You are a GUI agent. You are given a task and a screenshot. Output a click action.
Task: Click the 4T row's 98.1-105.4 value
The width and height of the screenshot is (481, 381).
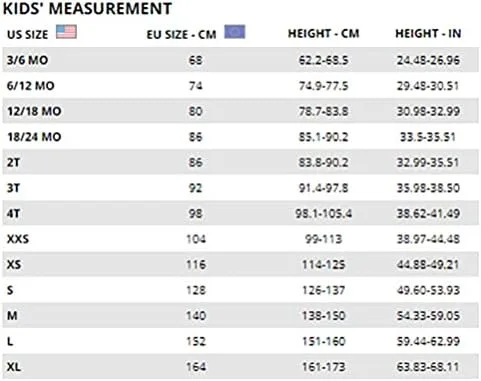point(324,214)
